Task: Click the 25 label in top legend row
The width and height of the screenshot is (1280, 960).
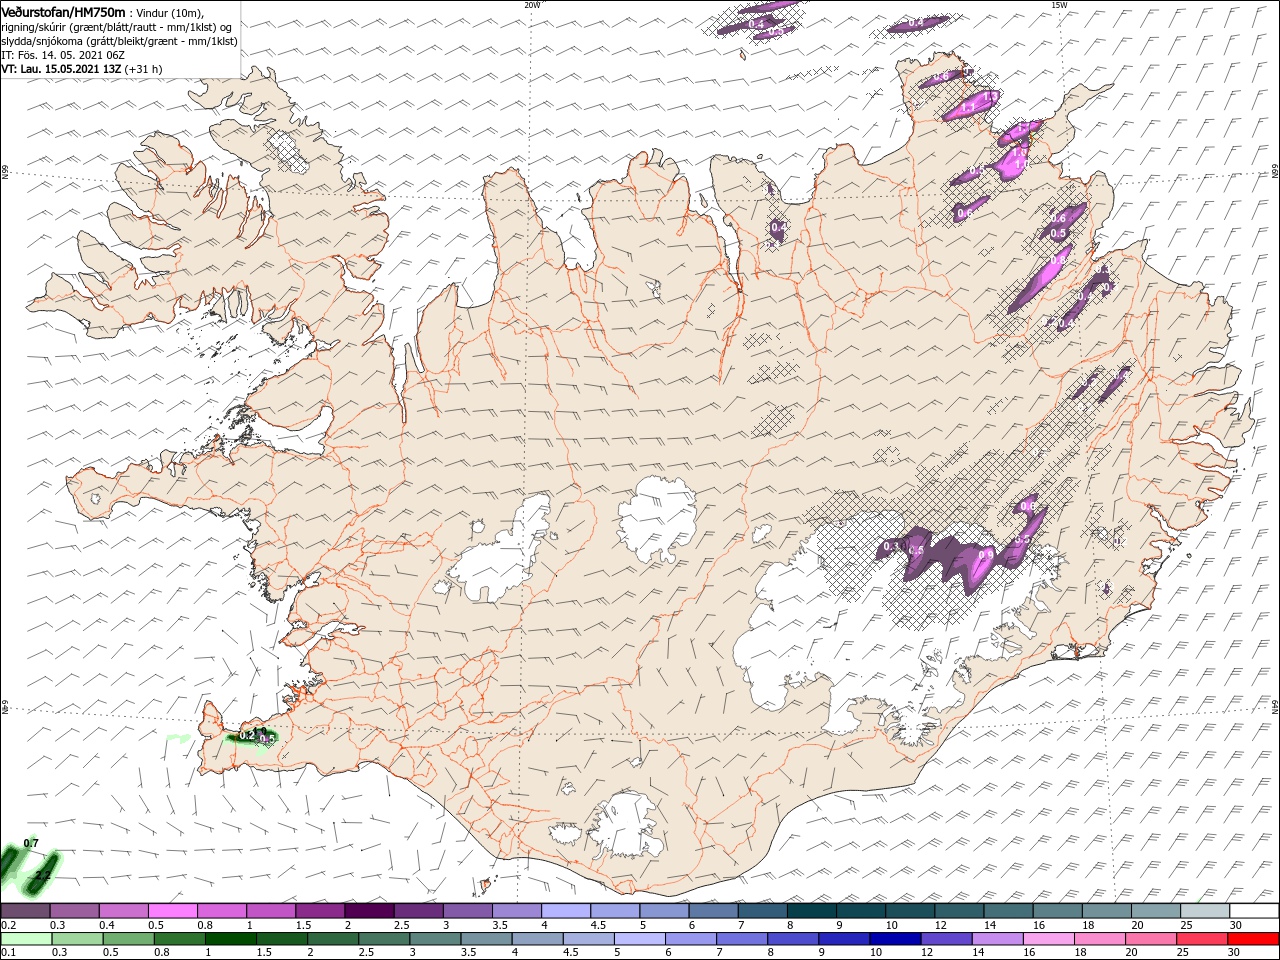Action: pos(1185,925)
